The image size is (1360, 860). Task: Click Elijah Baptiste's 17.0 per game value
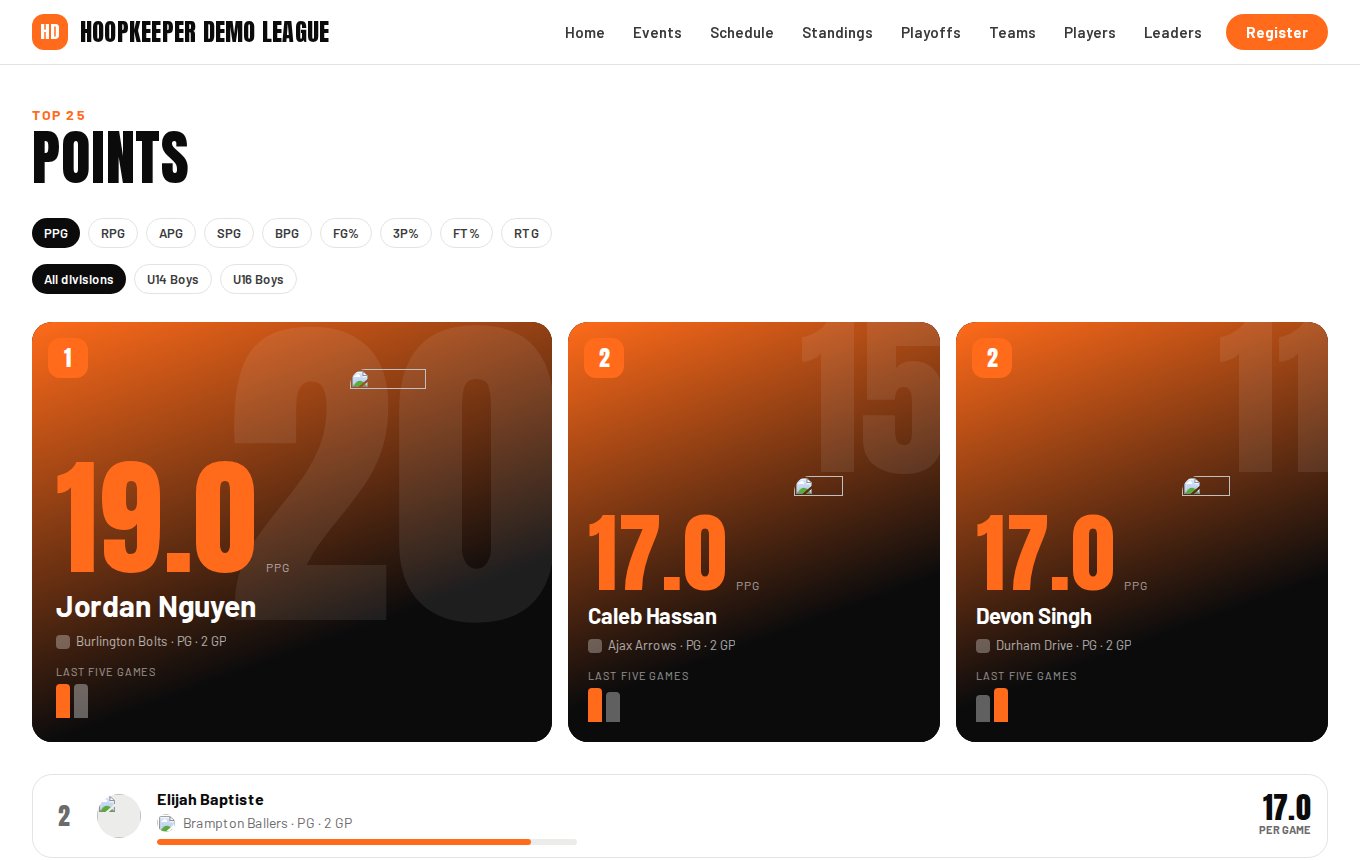pyautogui.click(x=1286, y=808)
